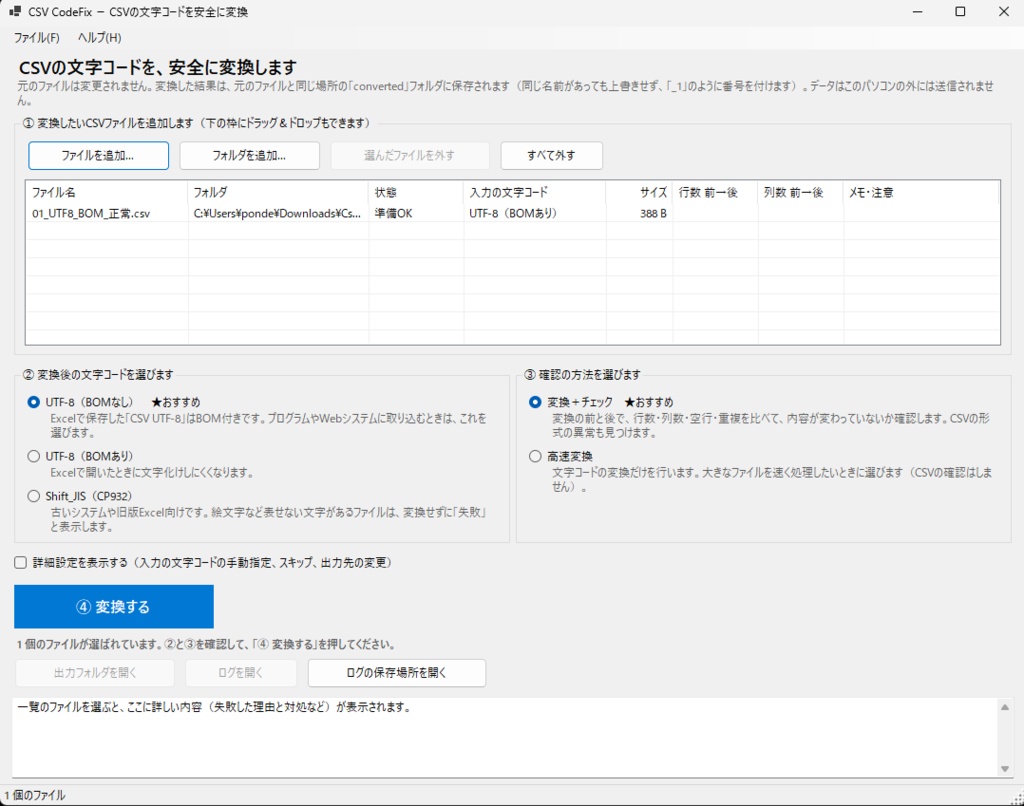Viewport: 1024px width, 806px height.
Task: Sort by the フォルダ column header
Action: click(x=278, y=193)
